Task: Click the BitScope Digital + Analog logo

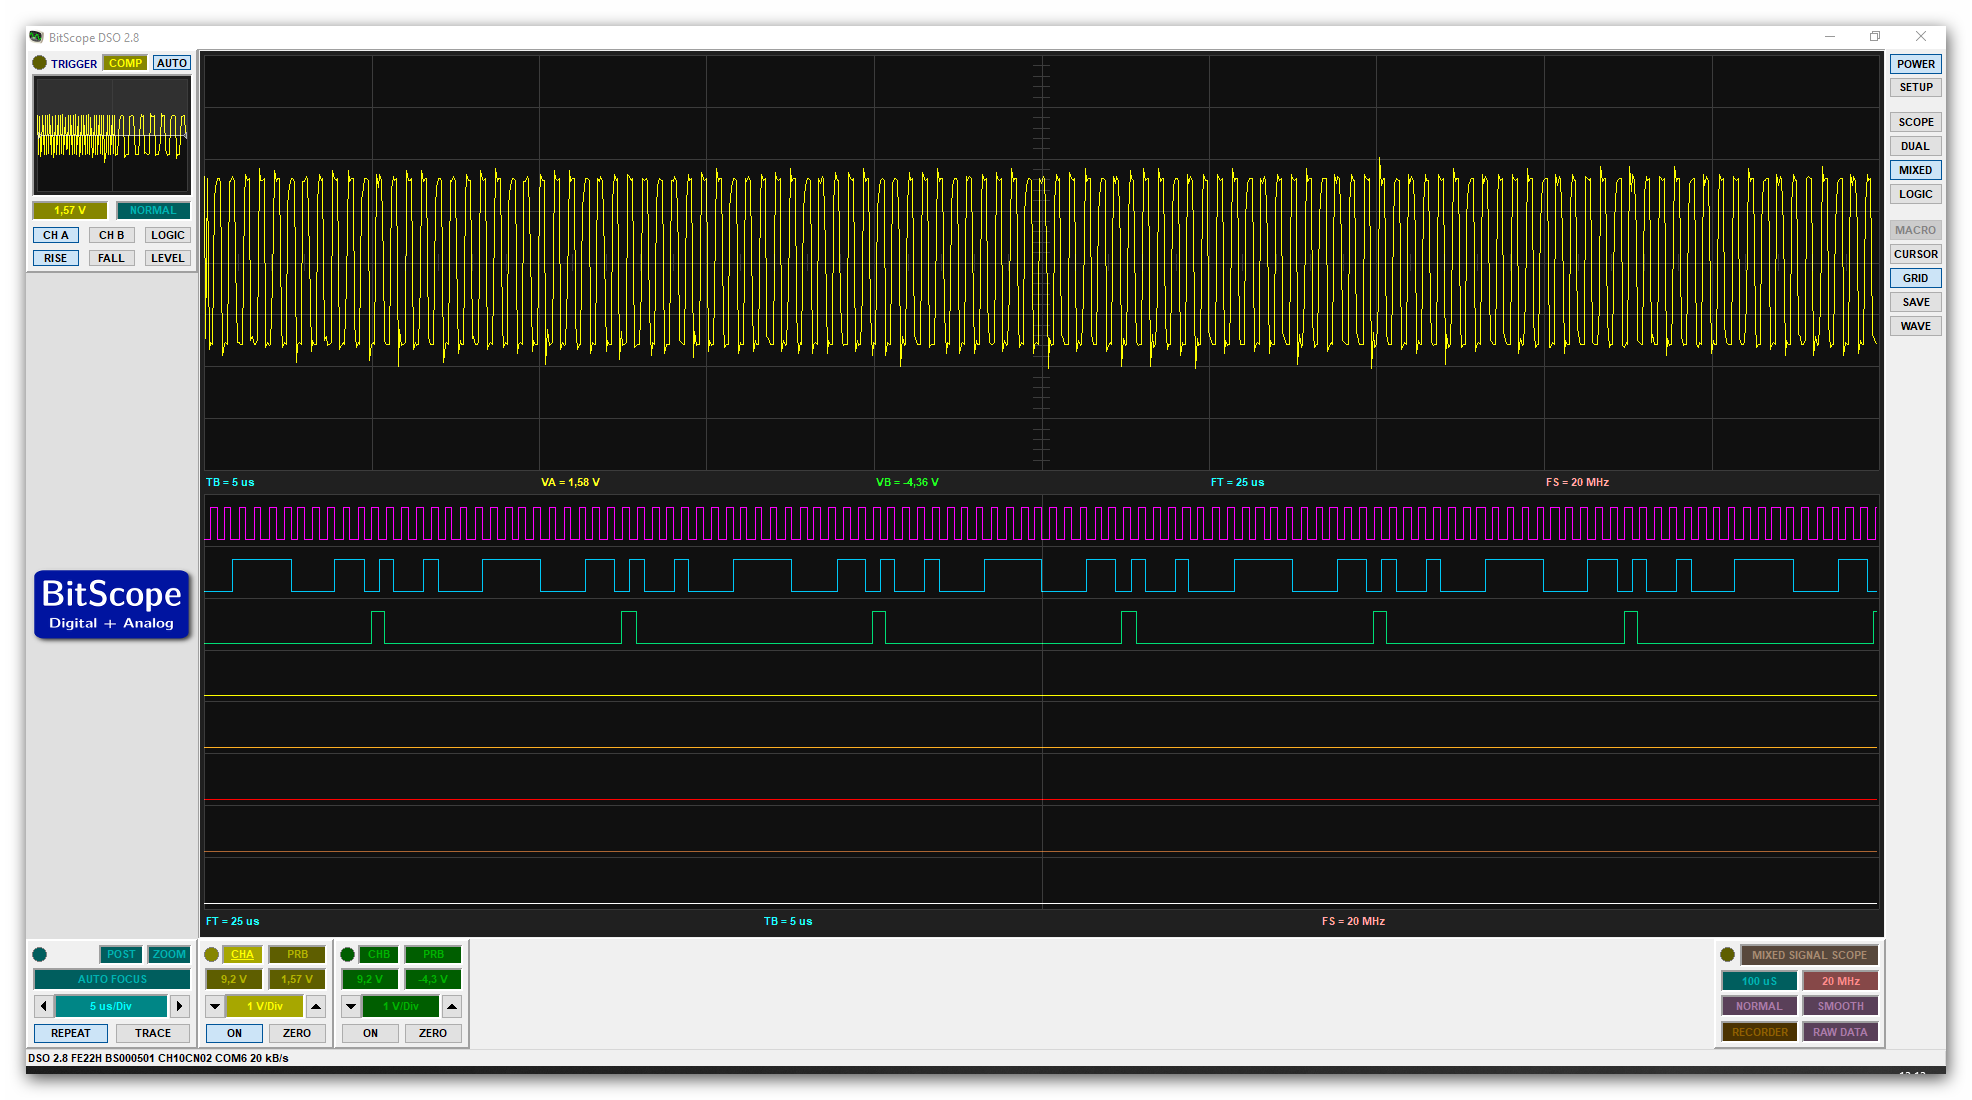Action: tap(112, 605)
